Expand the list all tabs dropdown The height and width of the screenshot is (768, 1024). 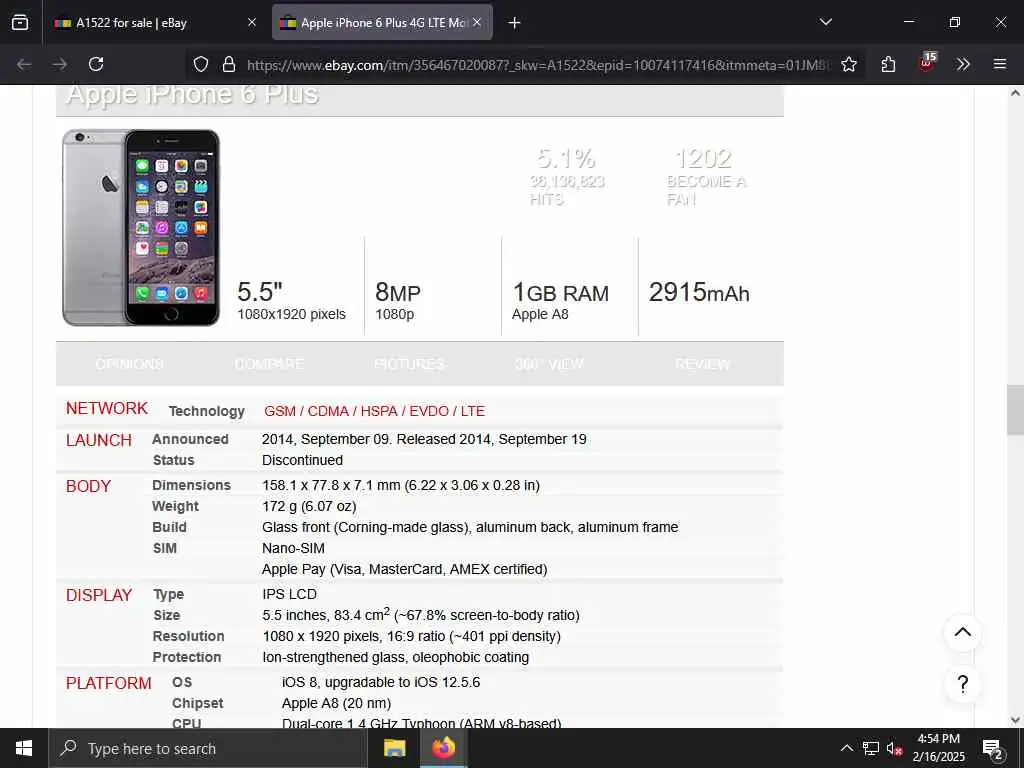(x=825, y=22)
